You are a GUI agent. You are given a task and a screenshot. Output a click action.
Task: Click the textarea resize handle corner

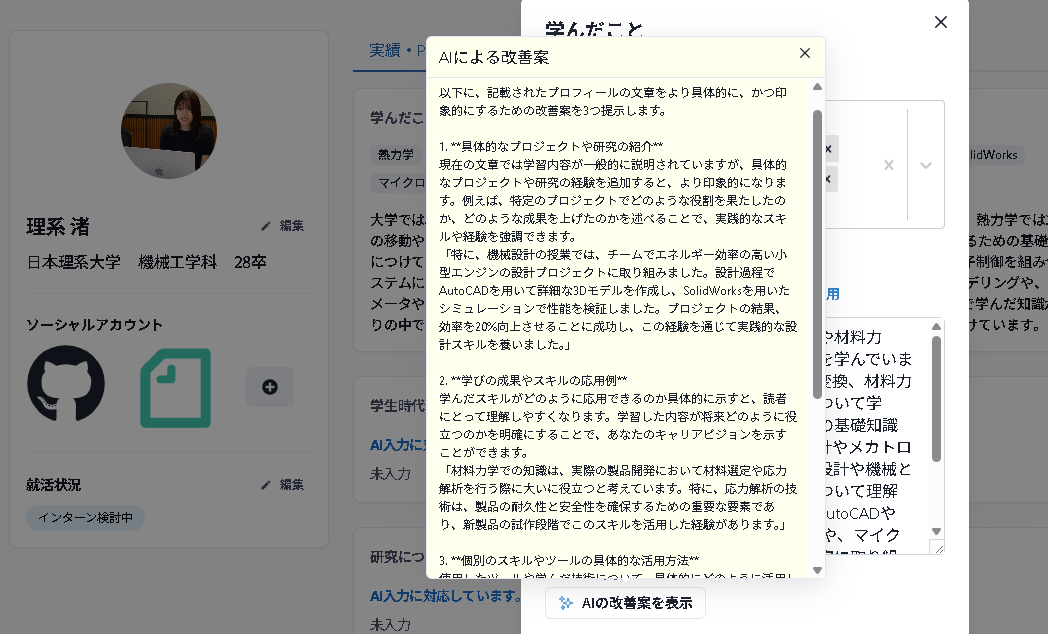[x=938, y=548]
